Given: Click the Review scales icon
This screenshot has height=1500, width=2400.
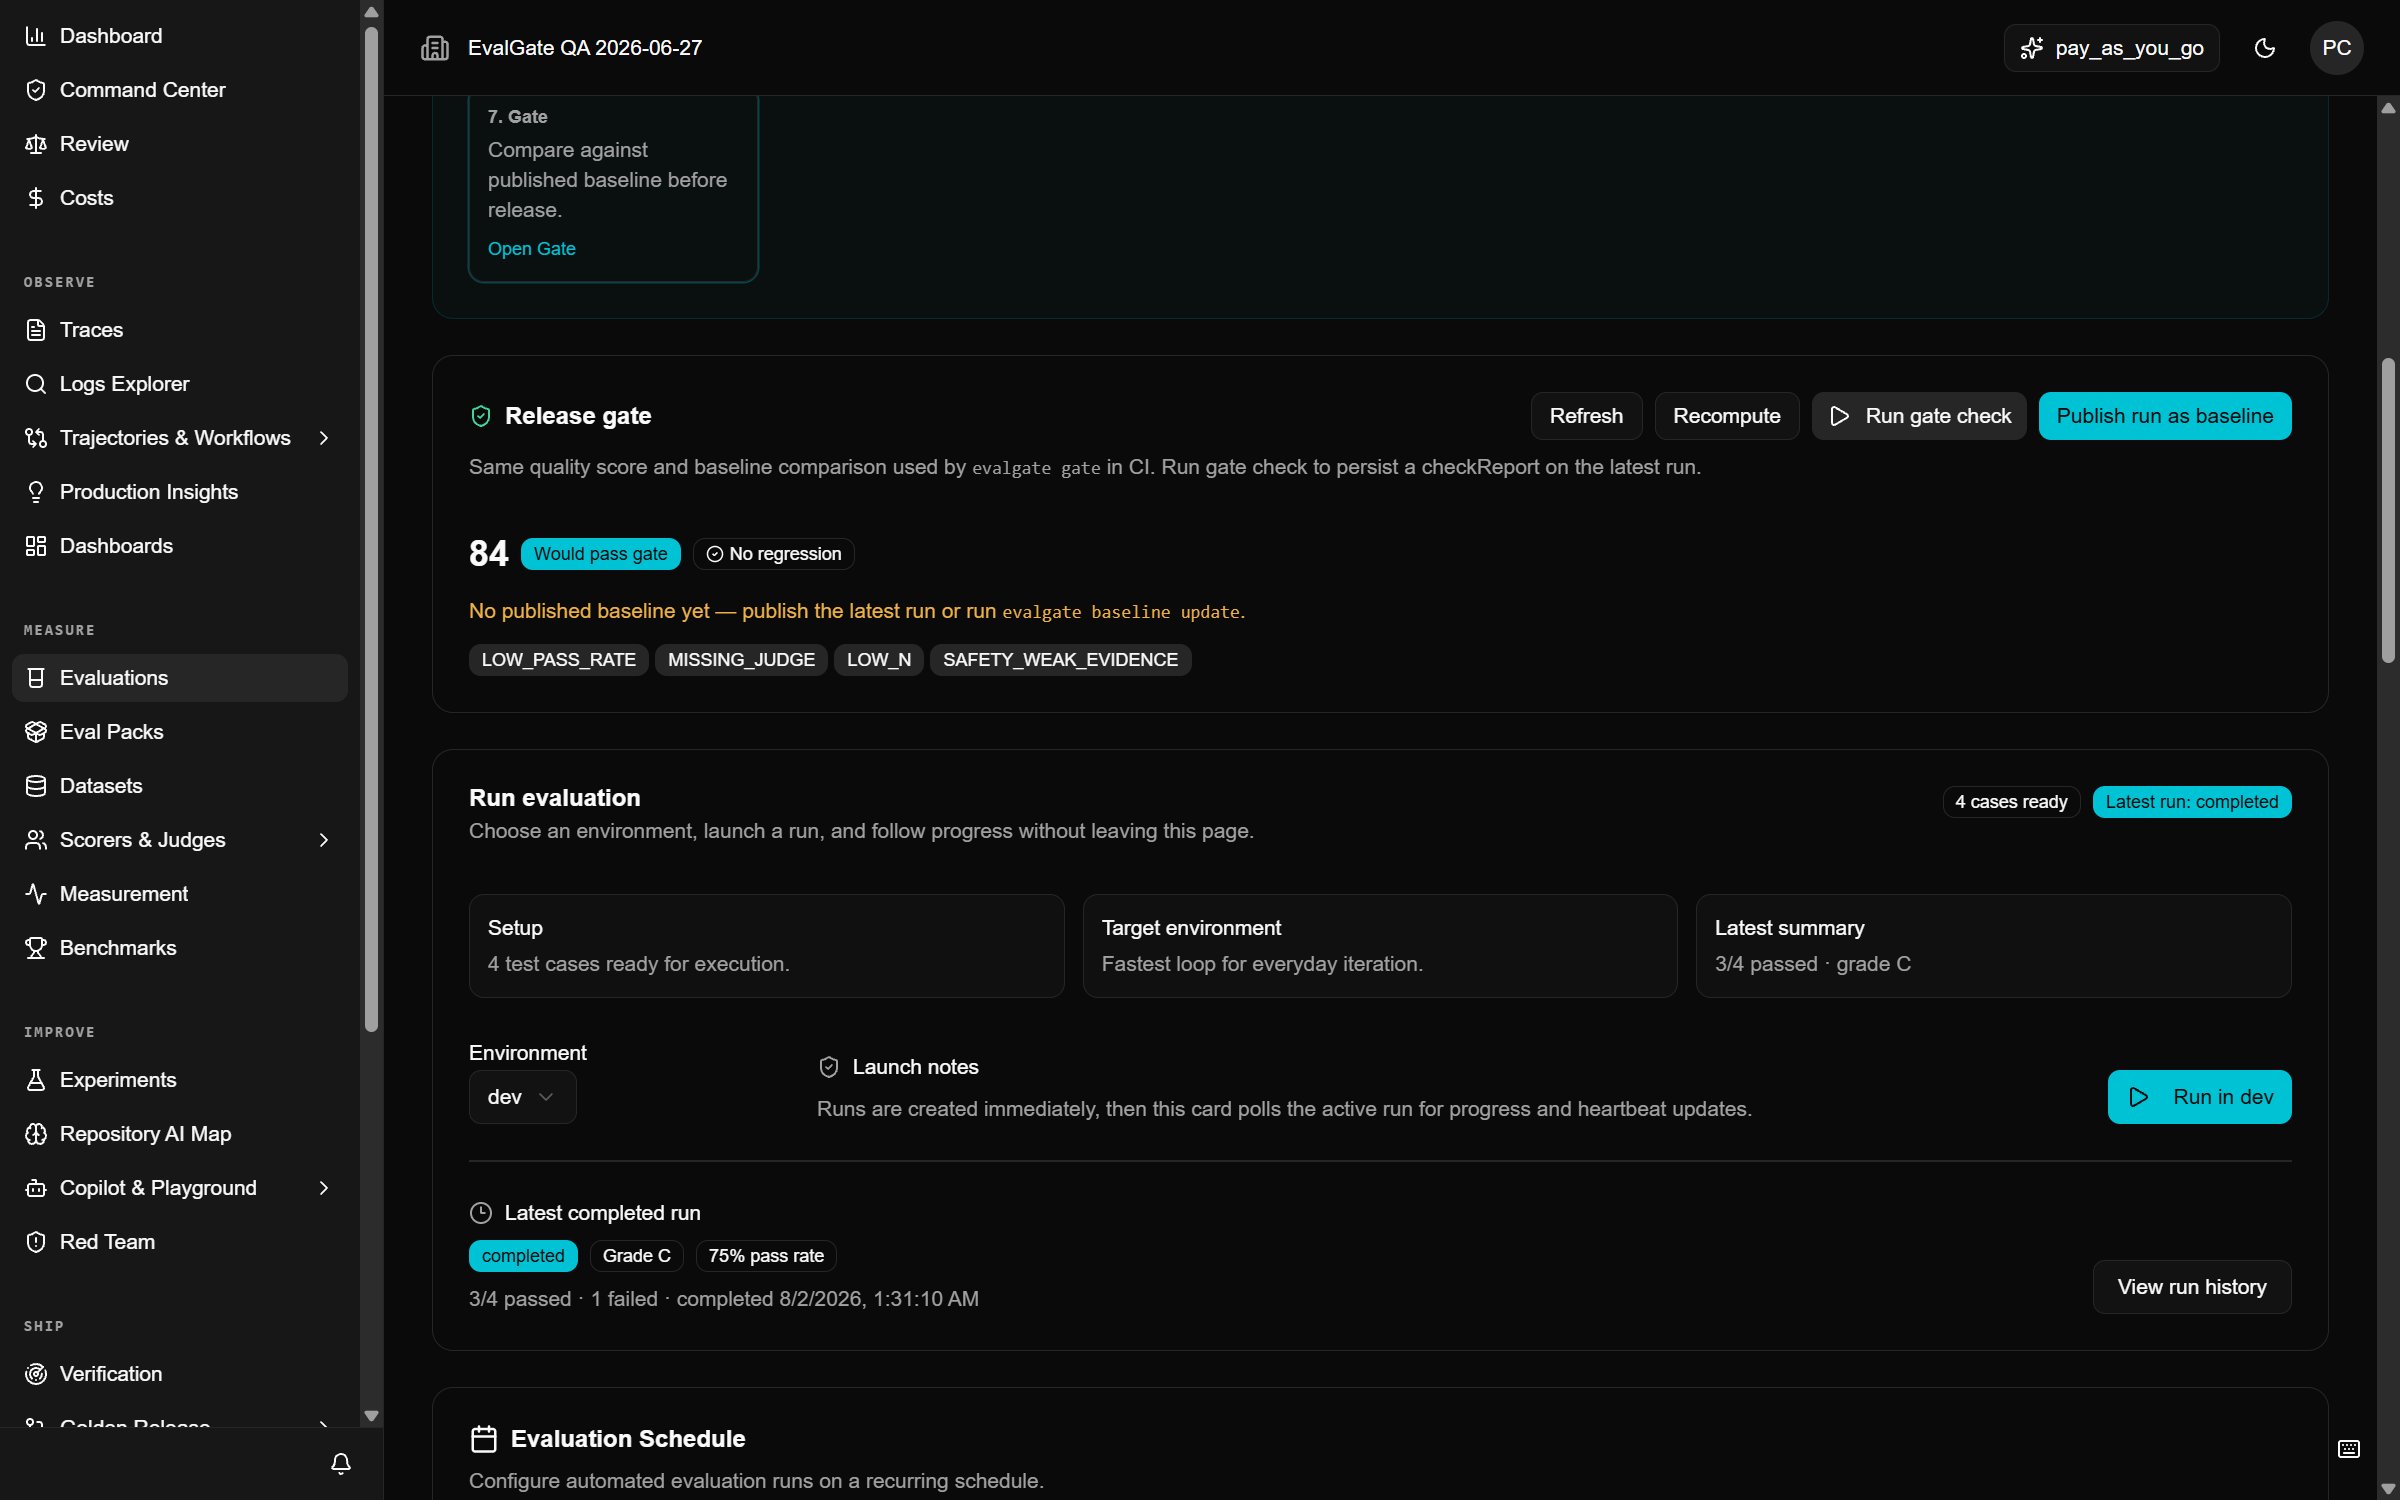Looking at the screenshot, I should [36, 144].
